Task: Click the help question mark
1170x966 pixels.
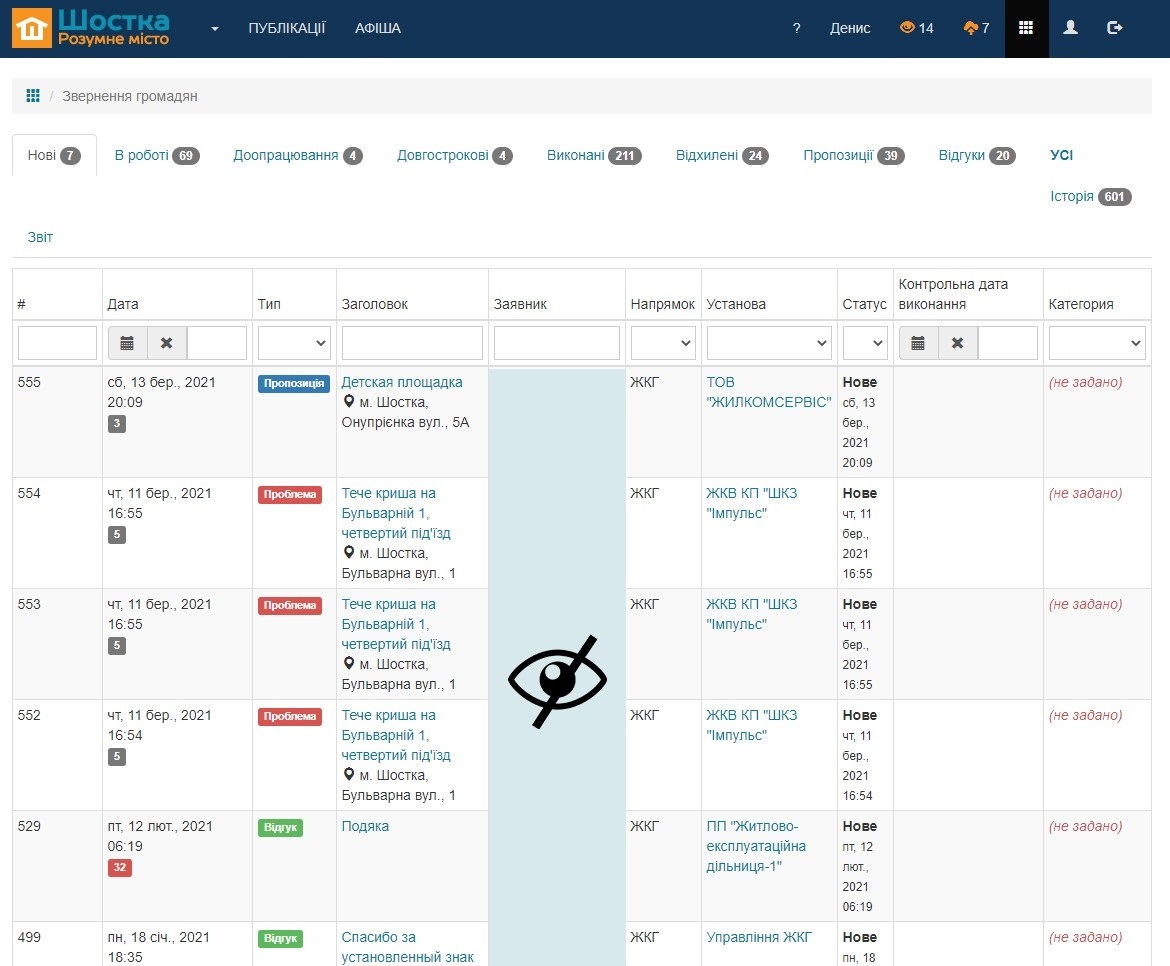Action: point(796,28)
